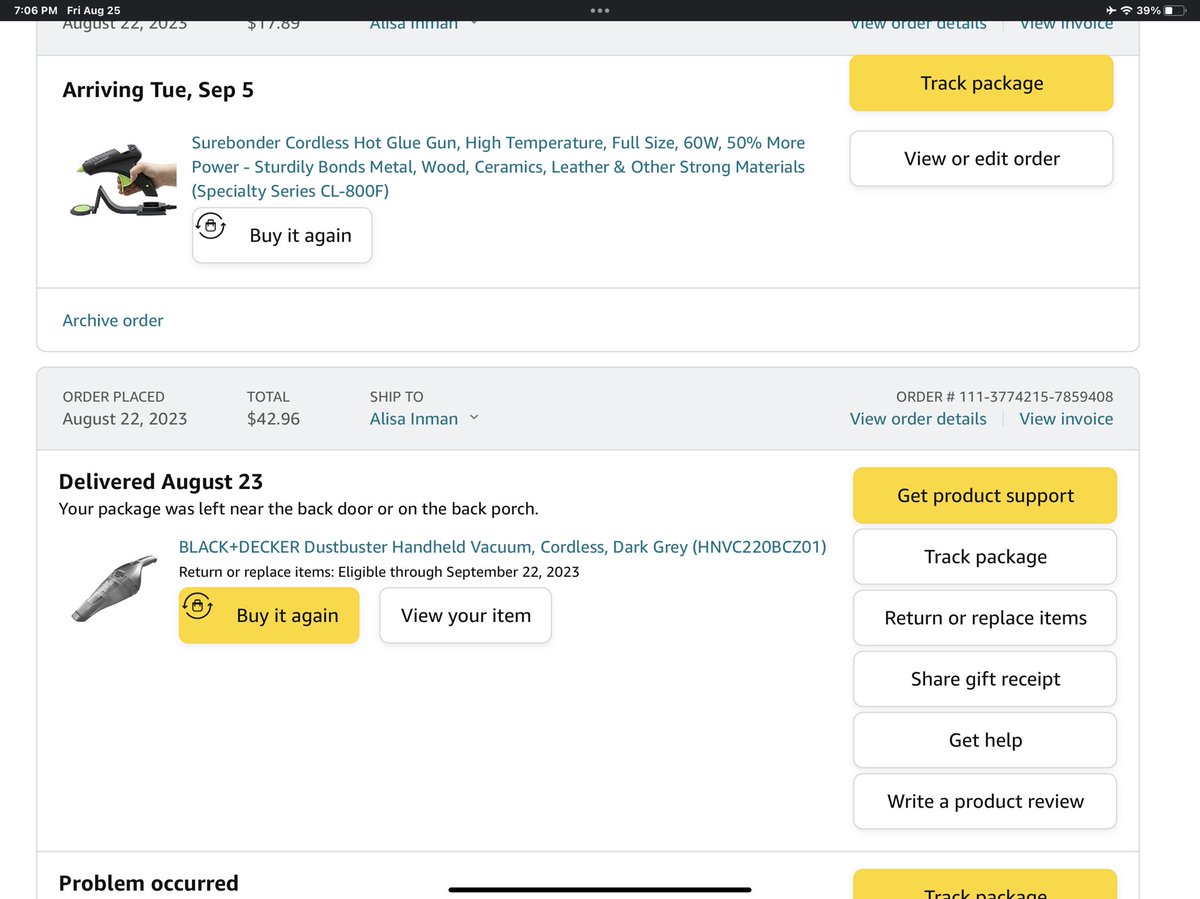This screenshot has width=1200, height=899.
Task: Tap the three-dot multitasking icon at the top
Action: coord(600,10)
